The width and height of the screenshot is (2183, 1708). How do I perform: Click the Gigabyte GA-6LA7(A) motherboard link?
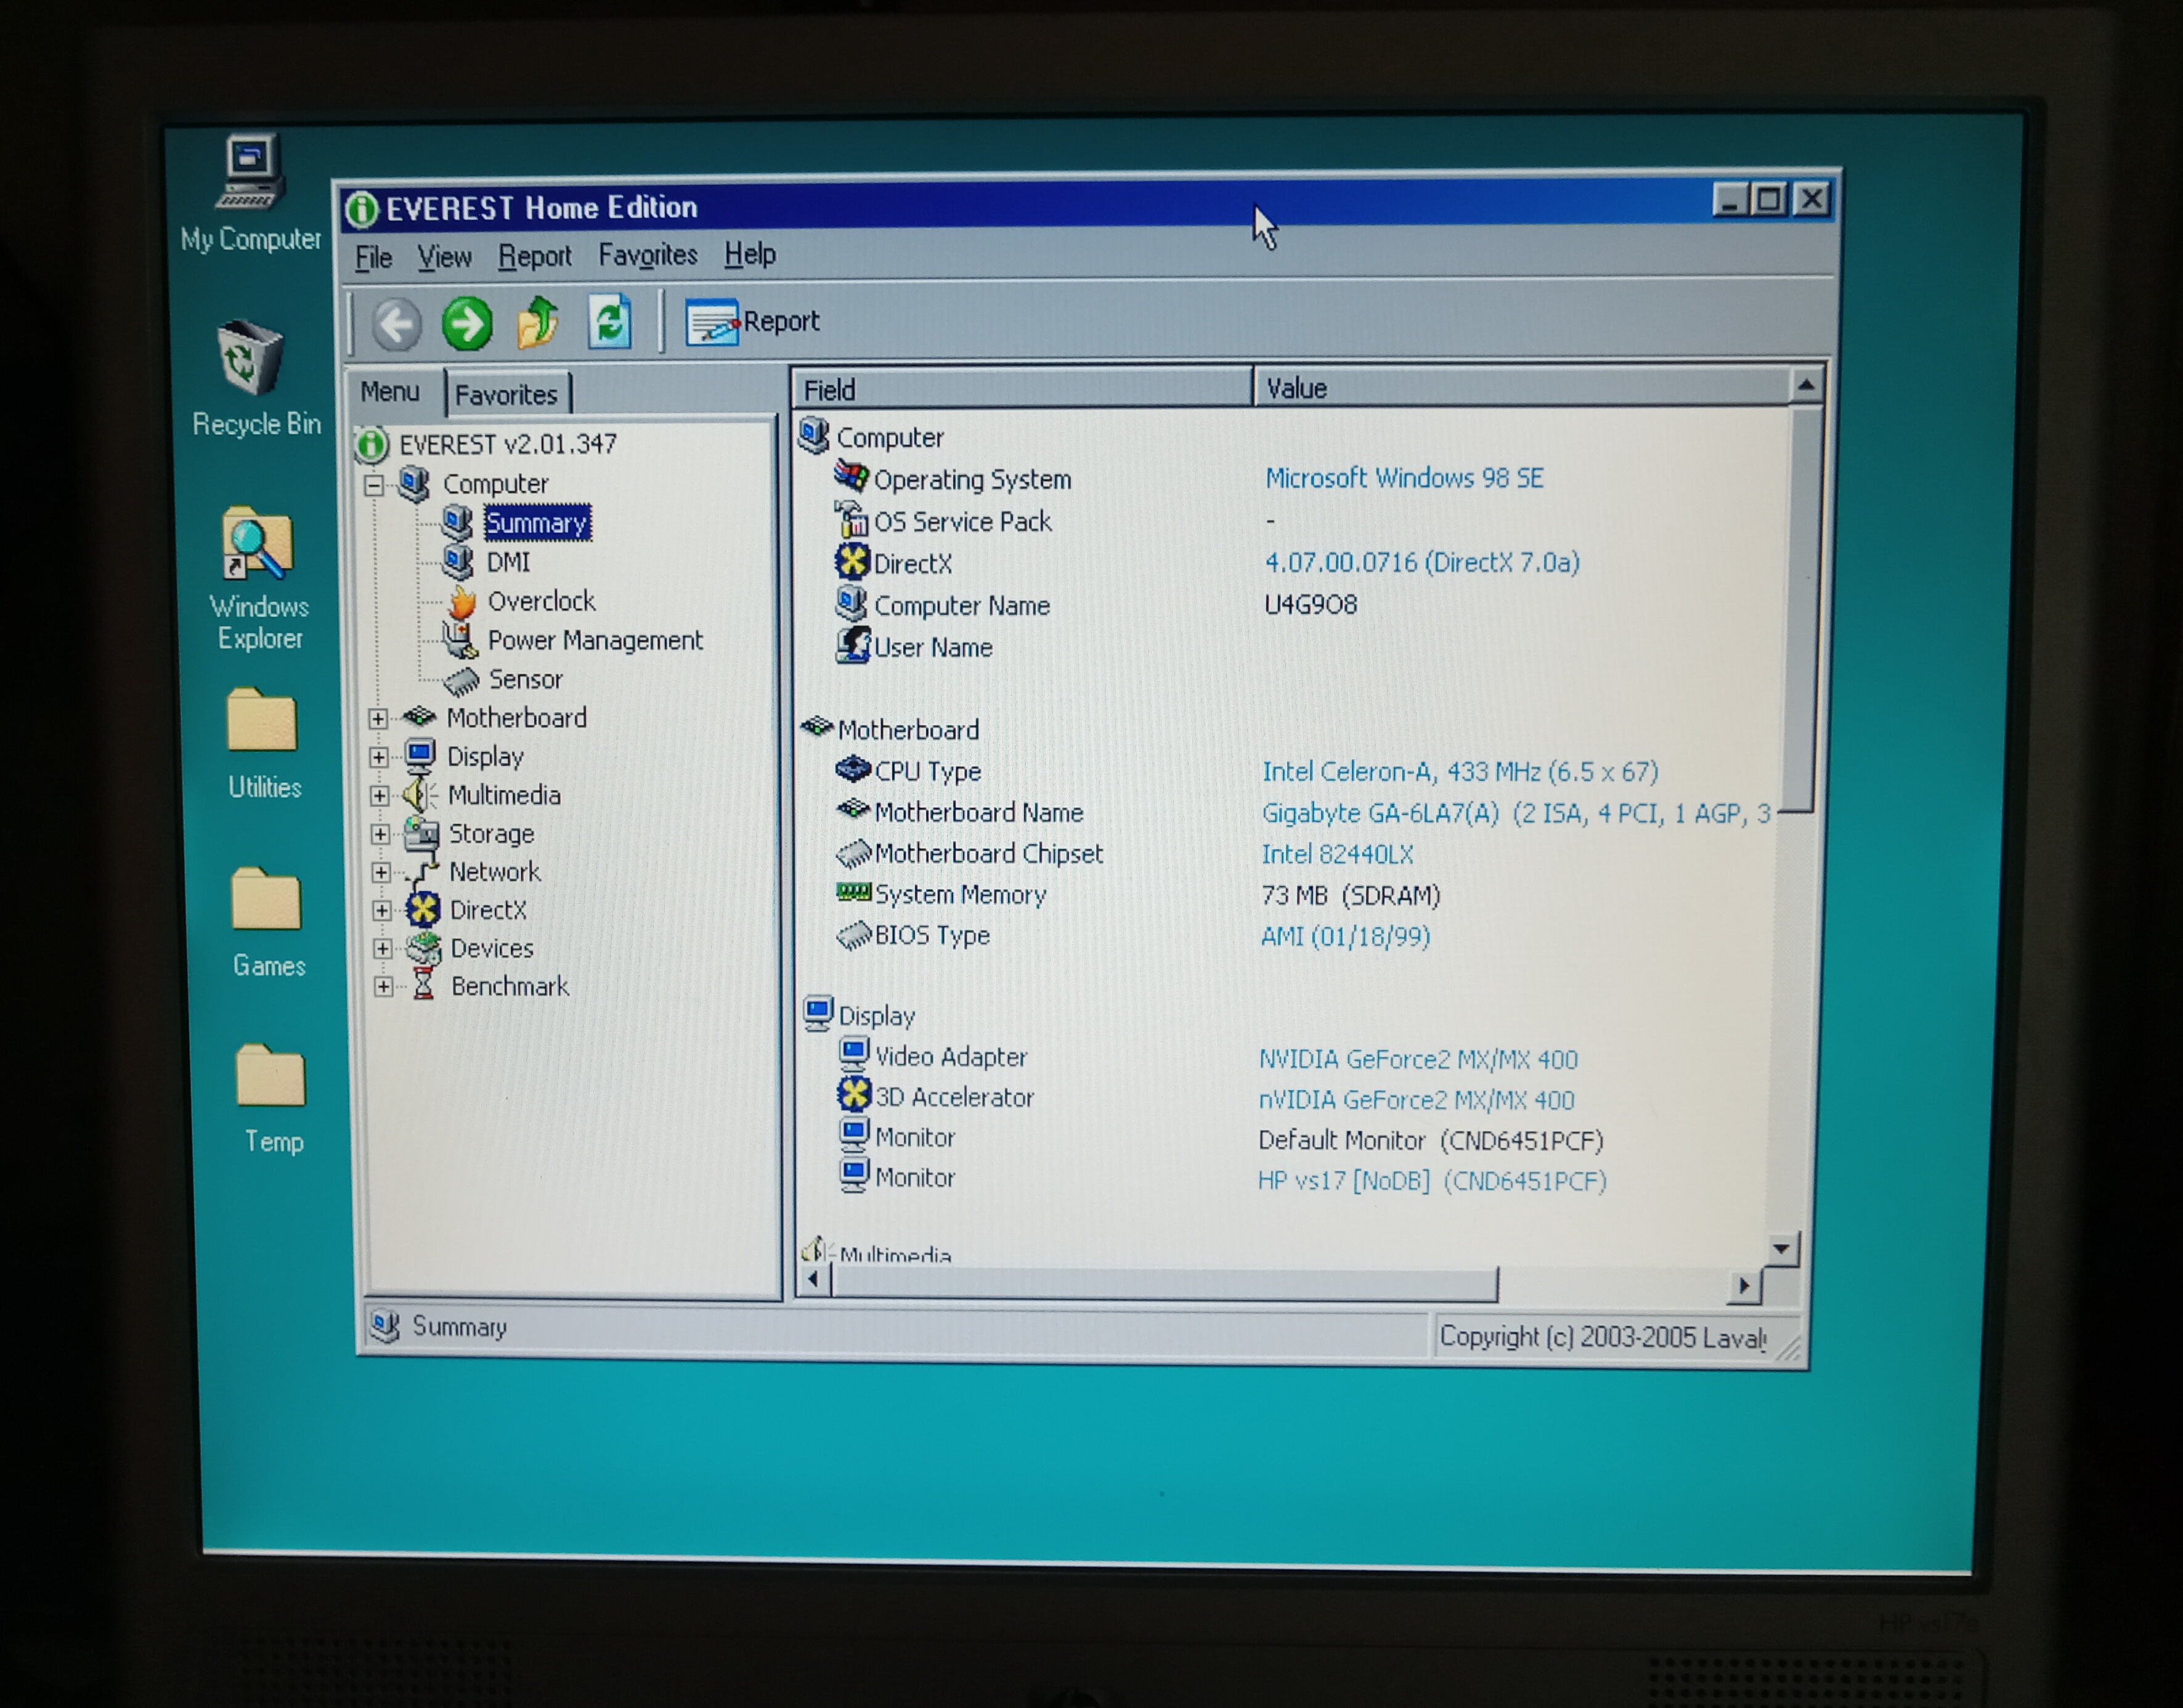(x=1380, y=813)
